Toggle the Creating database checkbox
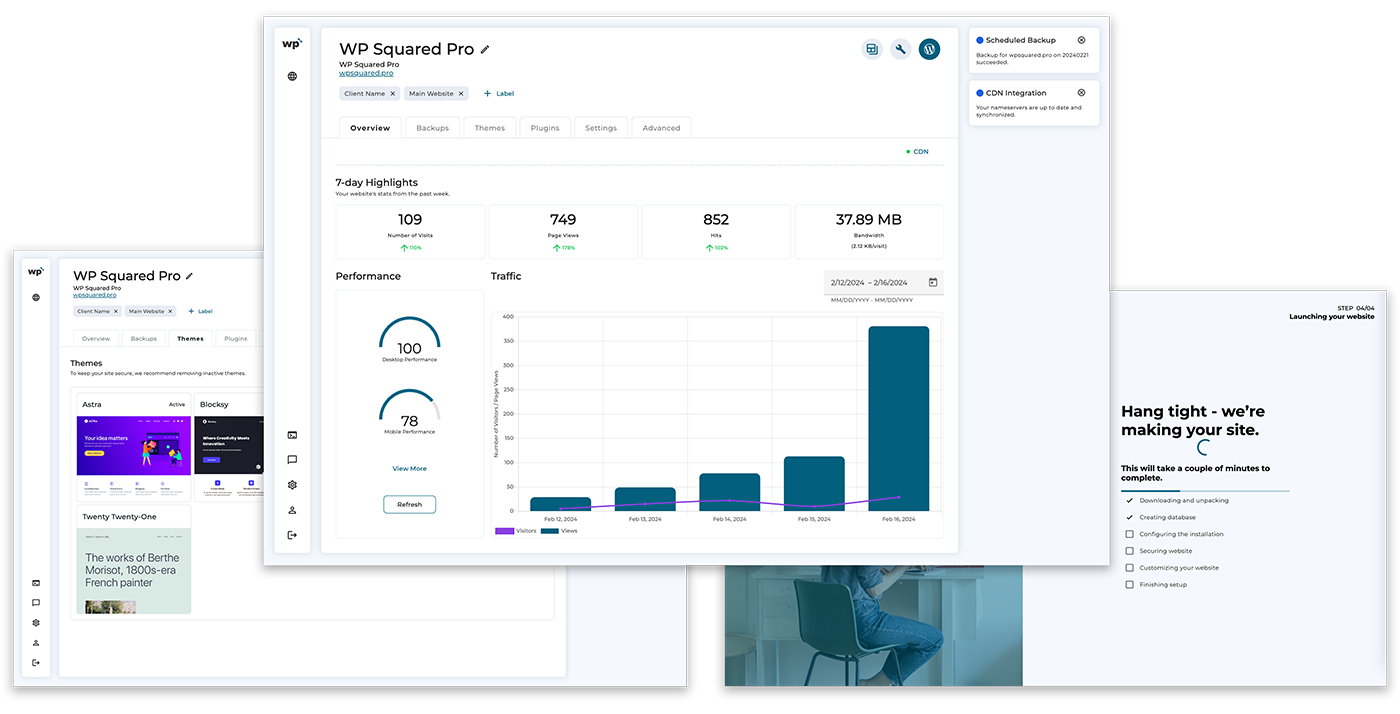1400x714 pixels. coord(1130,517)
